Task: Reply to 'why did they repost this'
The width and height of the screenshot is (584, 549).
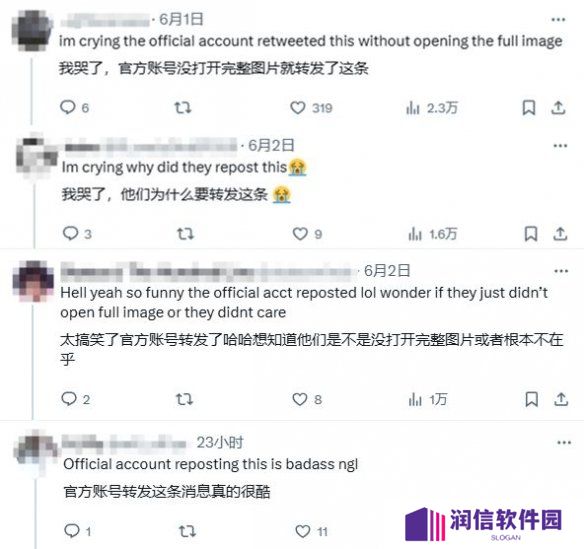Action: coord(77,234)
